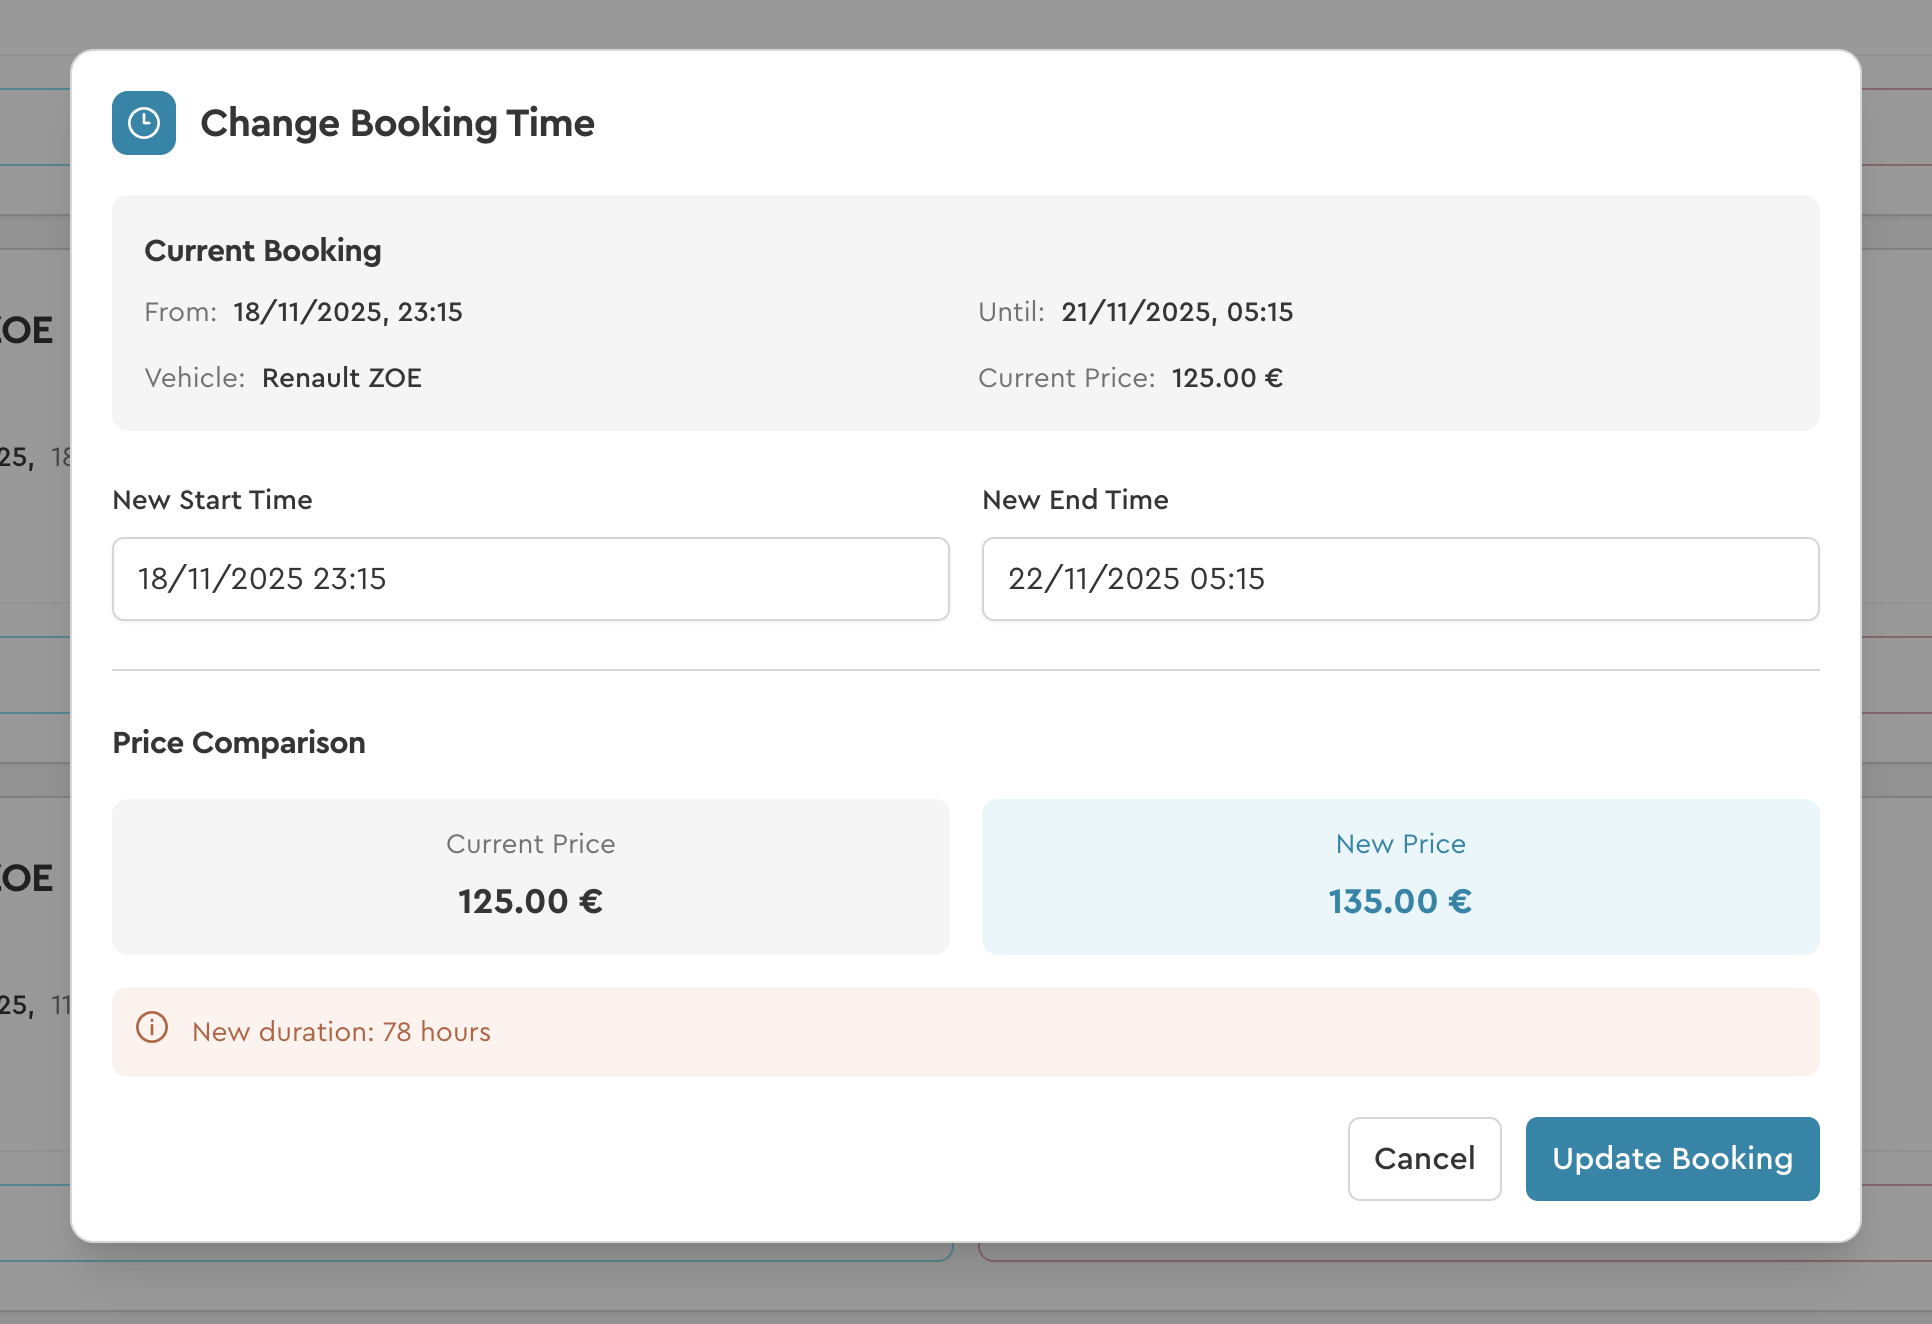Select the Until date 21/11/2025, 05:15
This screenshot has width=1932, height=1324.
click(1177, 312)
